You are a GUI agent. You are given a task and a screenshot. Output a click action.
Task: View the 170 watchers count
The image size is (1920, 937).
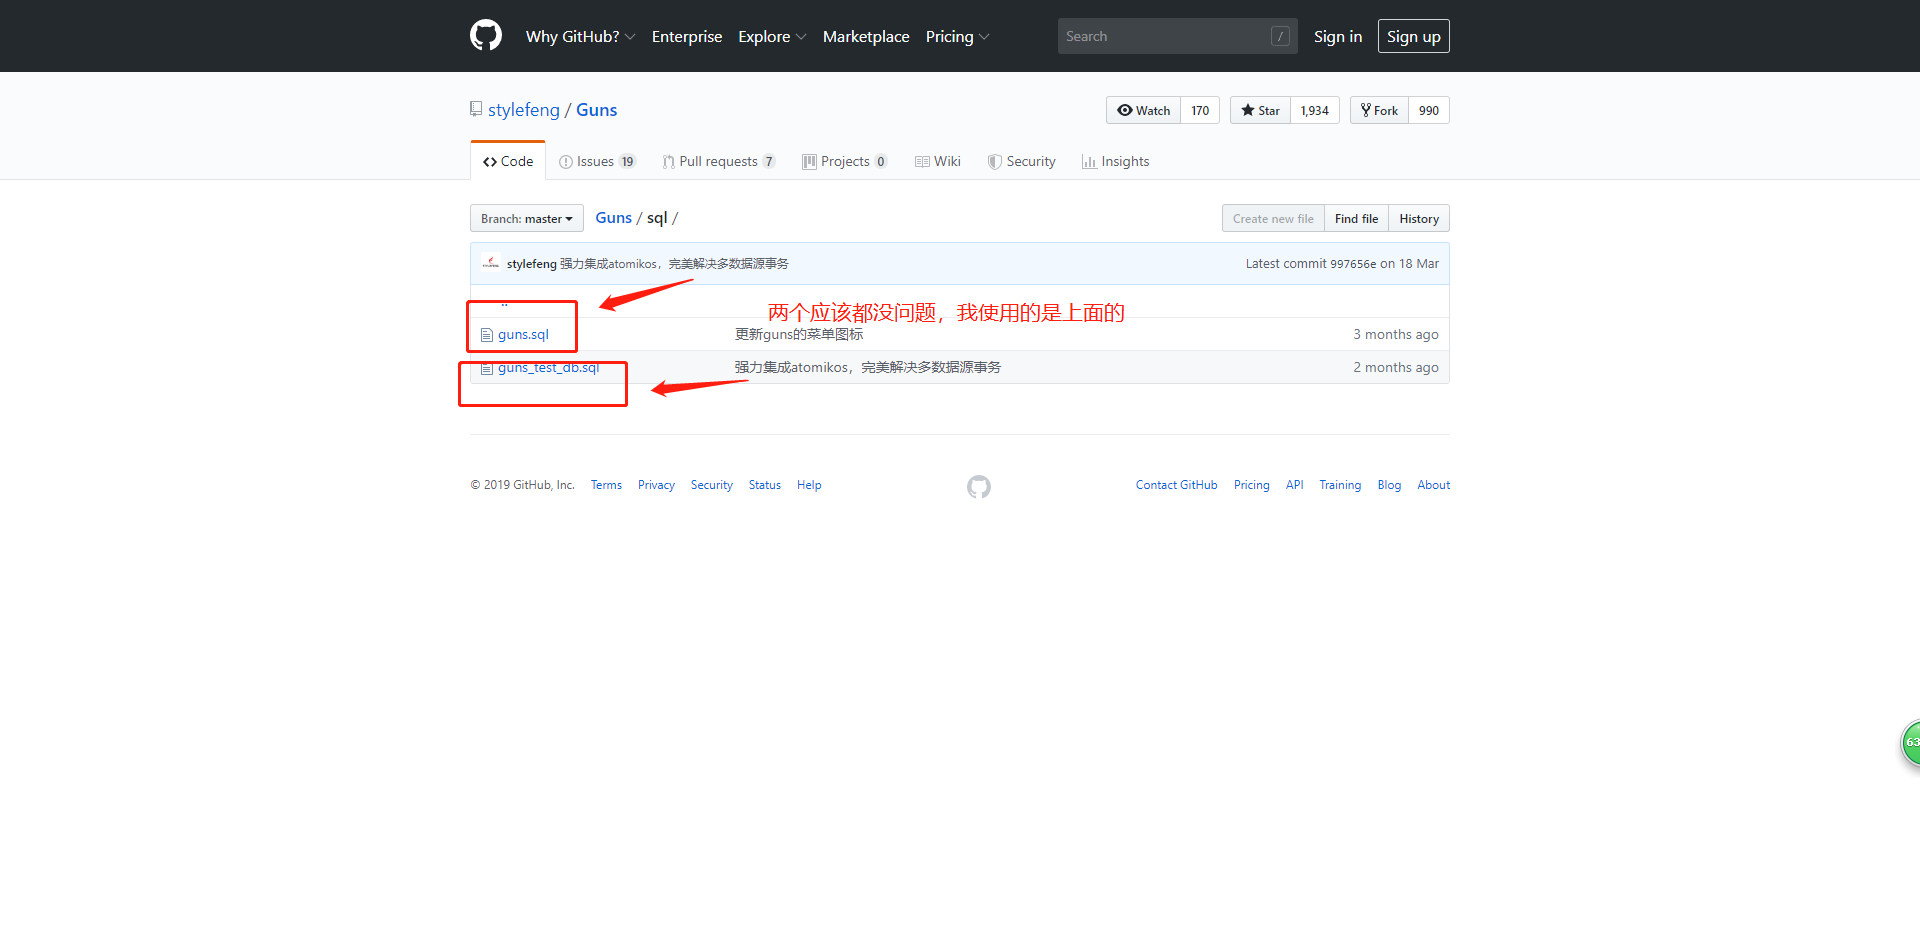point(1200,110)
